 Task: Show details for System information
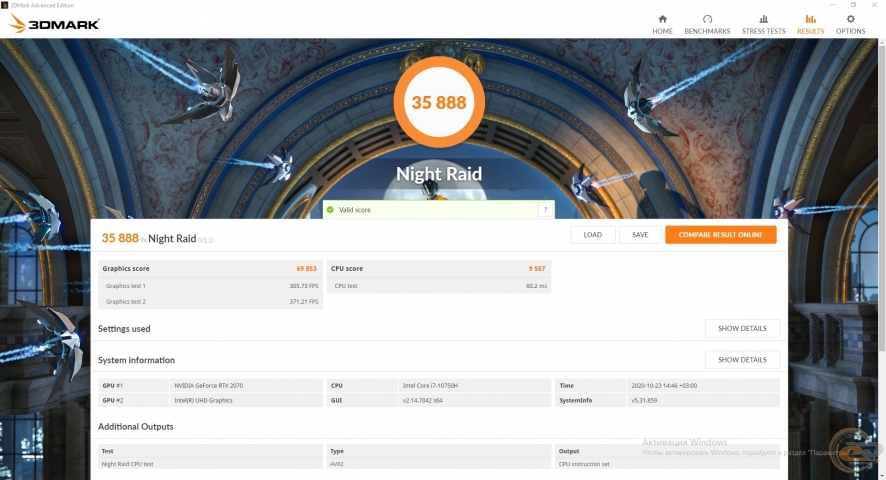tap(742, 360)
